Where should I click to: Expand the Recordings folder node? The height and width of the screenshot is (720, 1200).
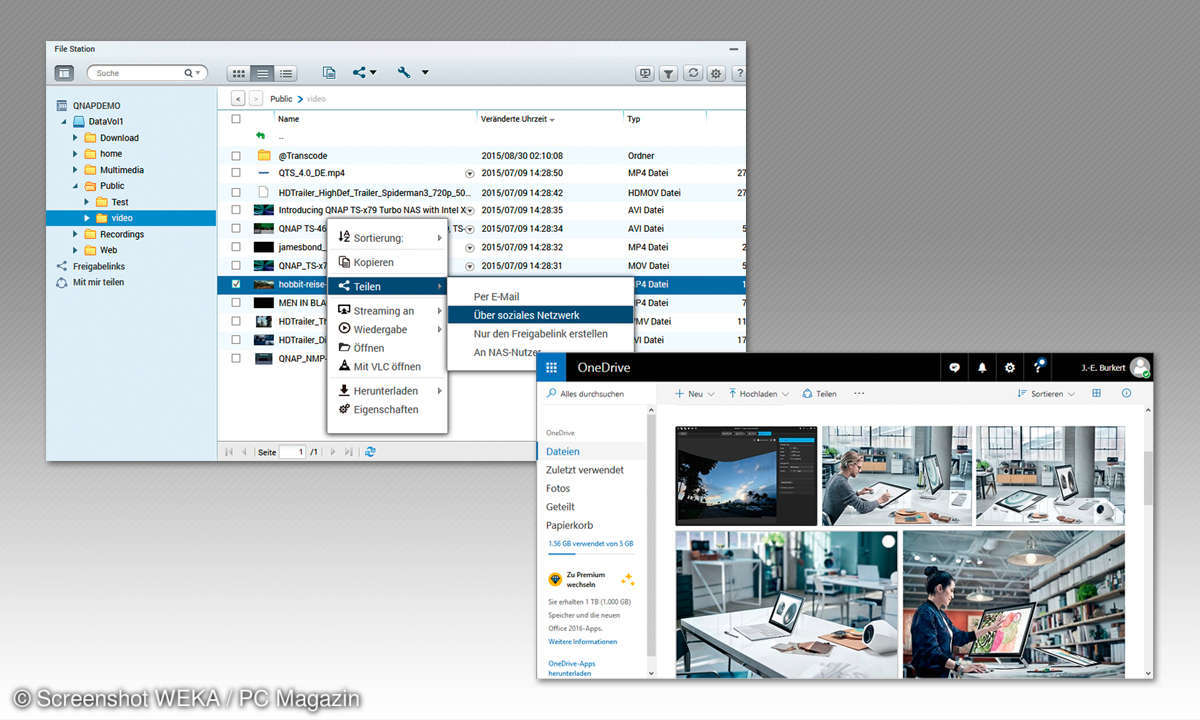click(75, 234)
